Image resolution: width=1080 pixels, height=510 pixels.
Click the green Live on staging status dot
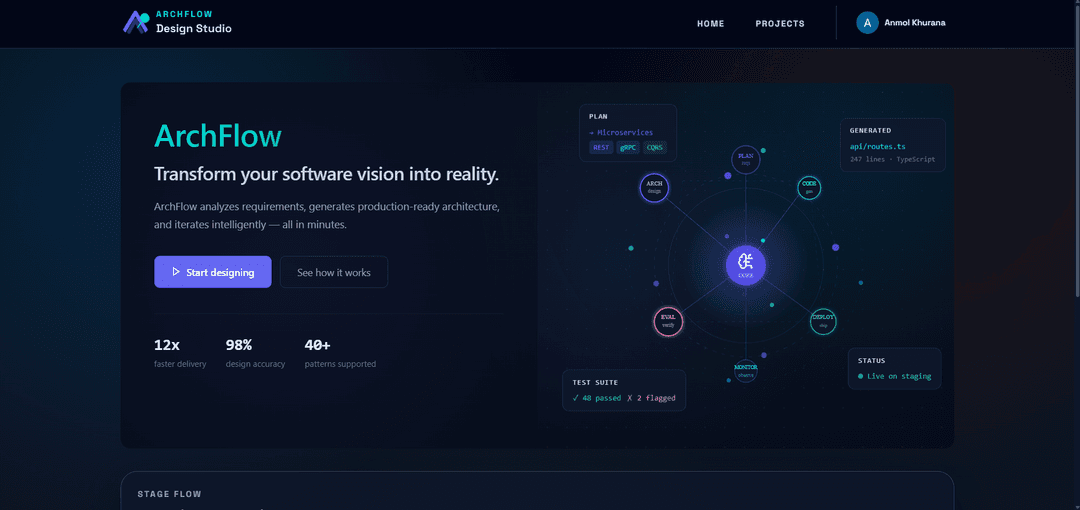tap(860, 376)
